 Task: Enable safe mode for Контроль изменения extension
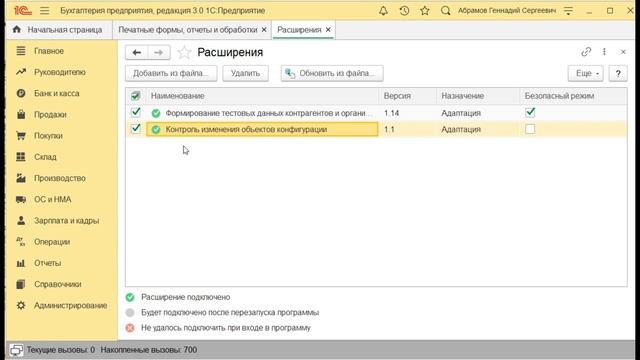tap(530, 129)
